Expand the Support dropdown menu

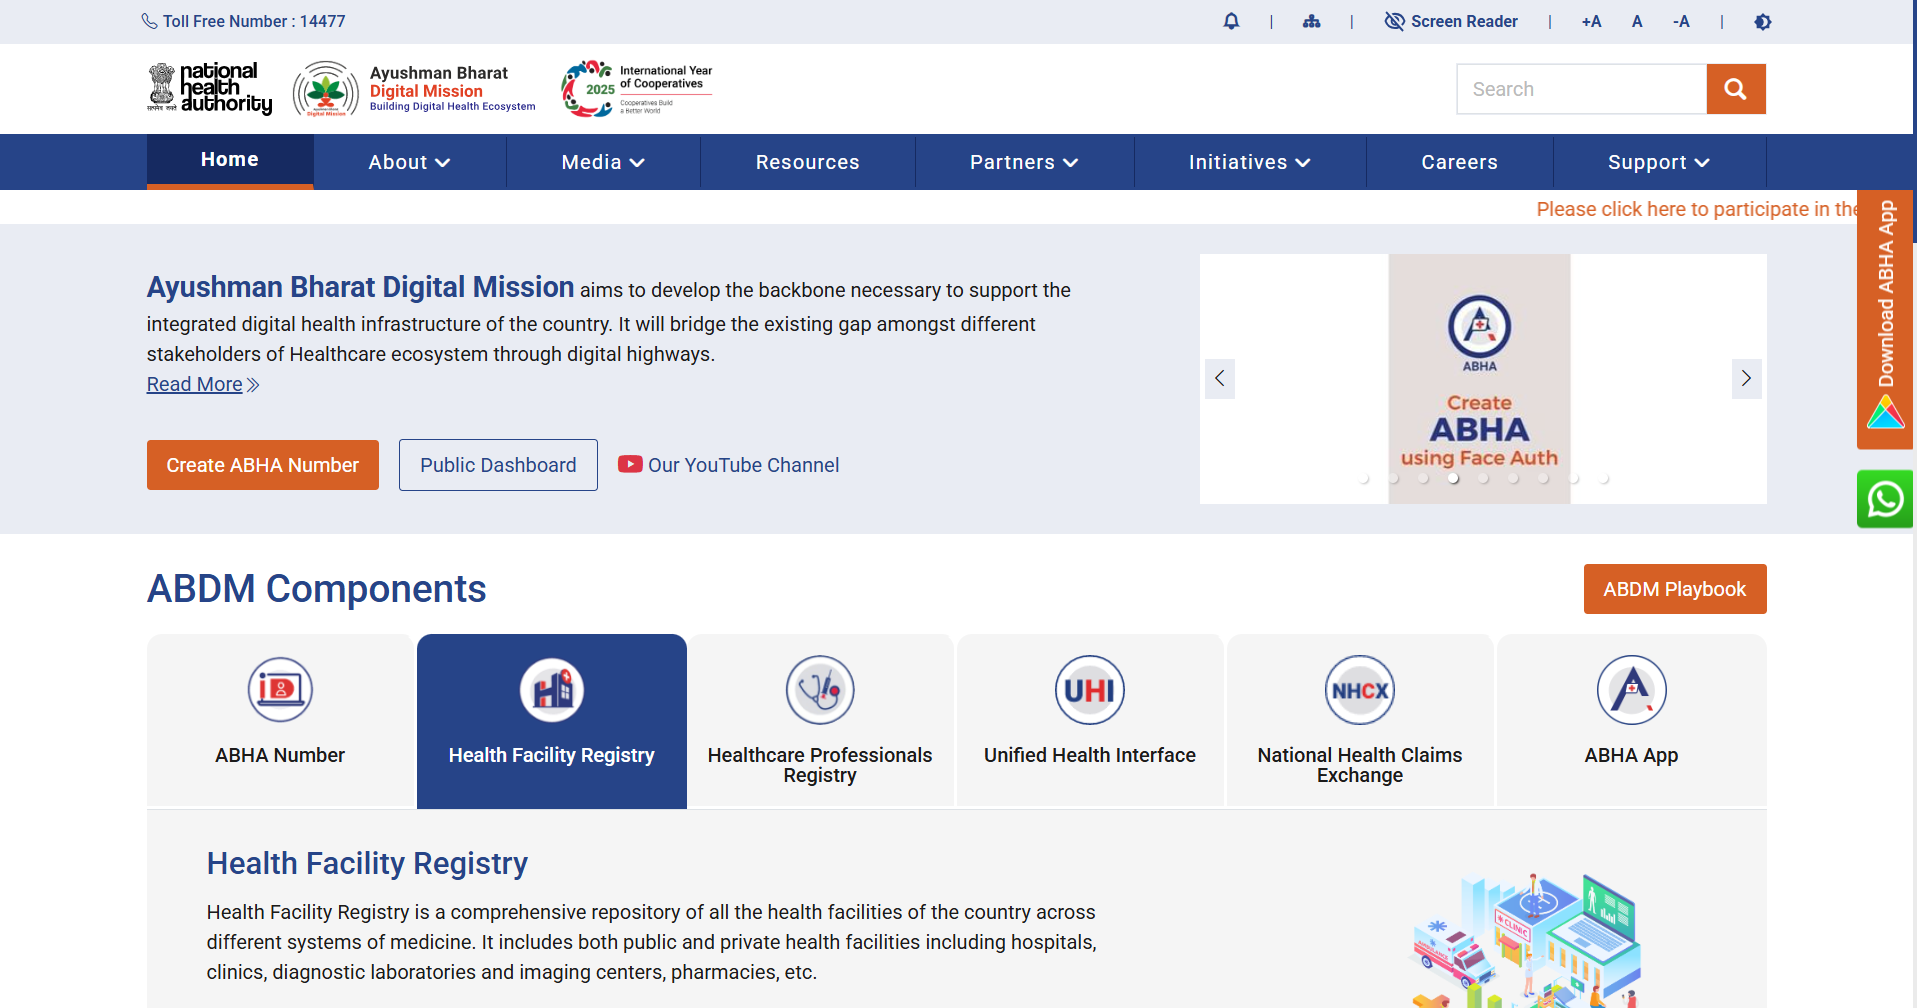click(1658, 162)
